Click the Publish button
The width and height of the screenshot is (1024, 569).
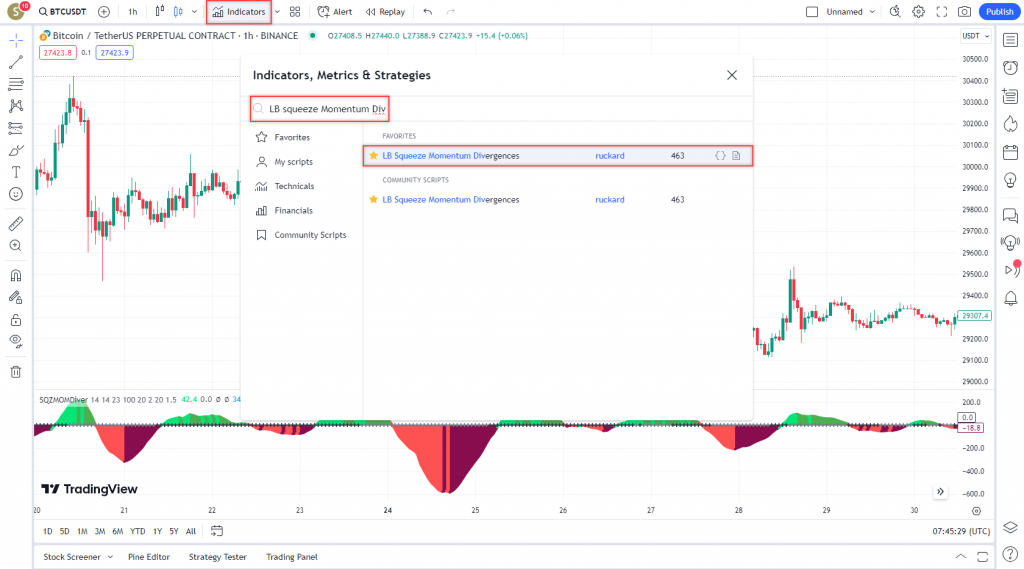(998, 12)
